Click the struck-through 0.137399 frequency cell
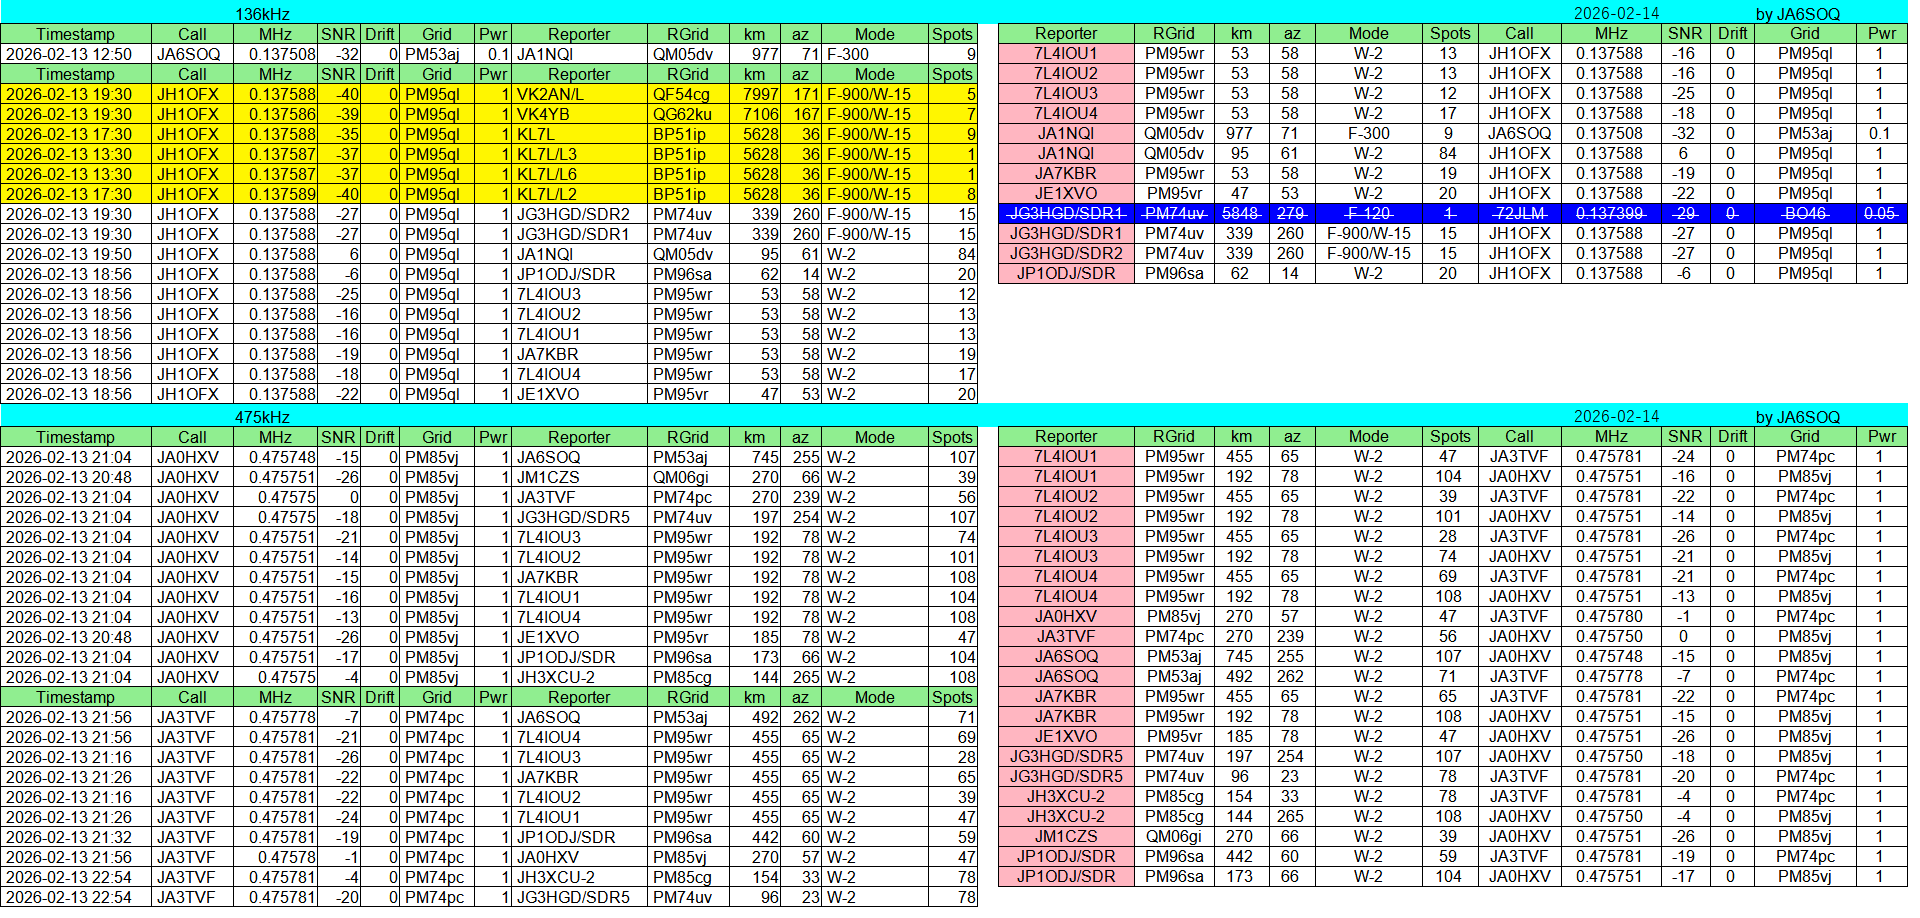 [1610, 213]
